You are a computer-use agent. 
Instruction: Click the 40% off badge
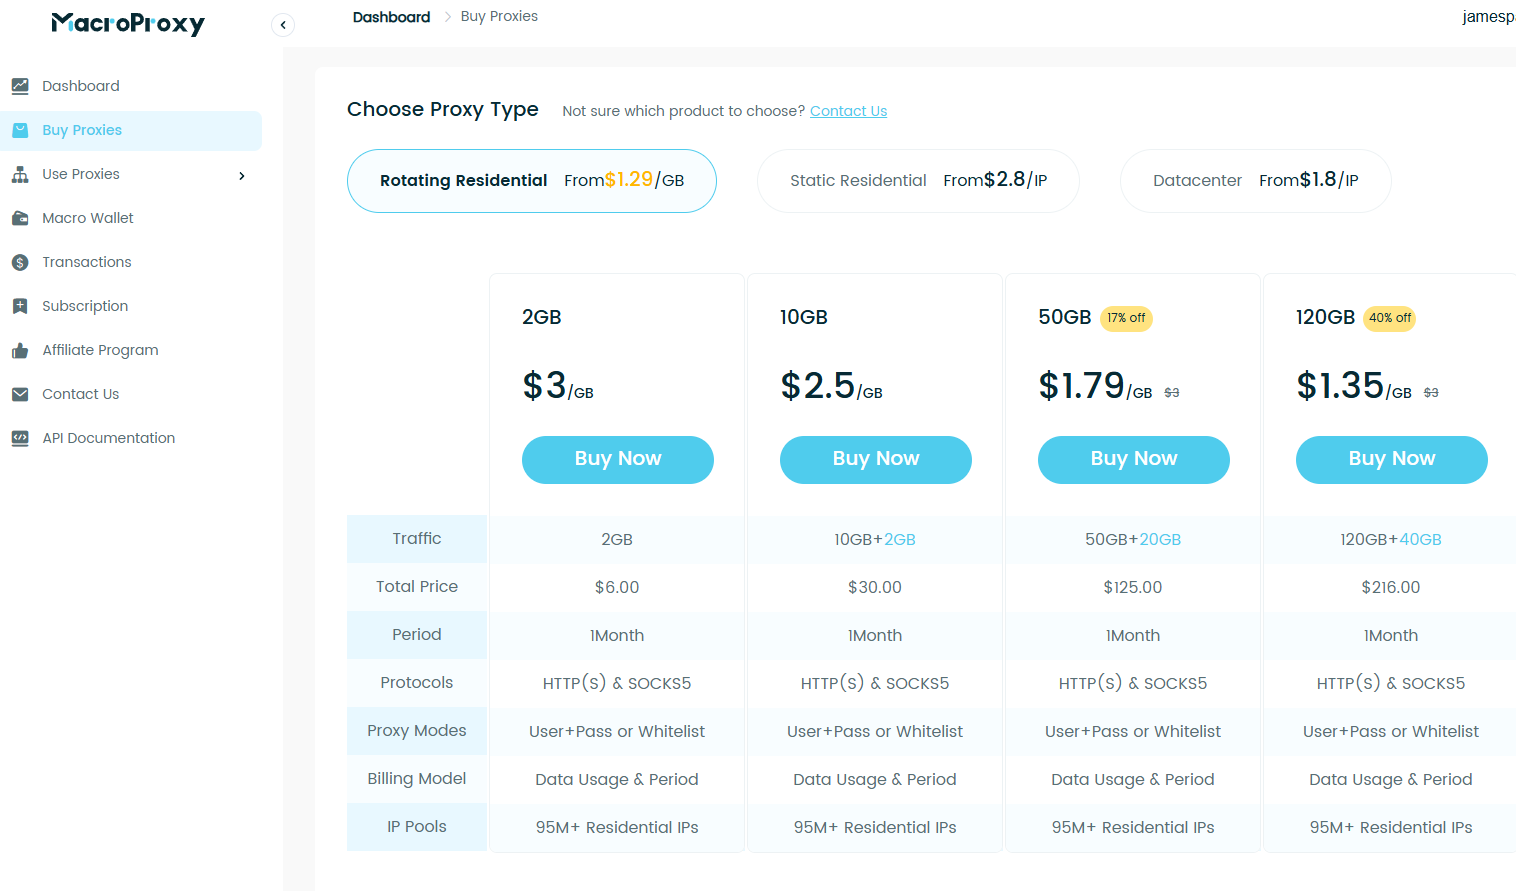tap(1390, 318)
